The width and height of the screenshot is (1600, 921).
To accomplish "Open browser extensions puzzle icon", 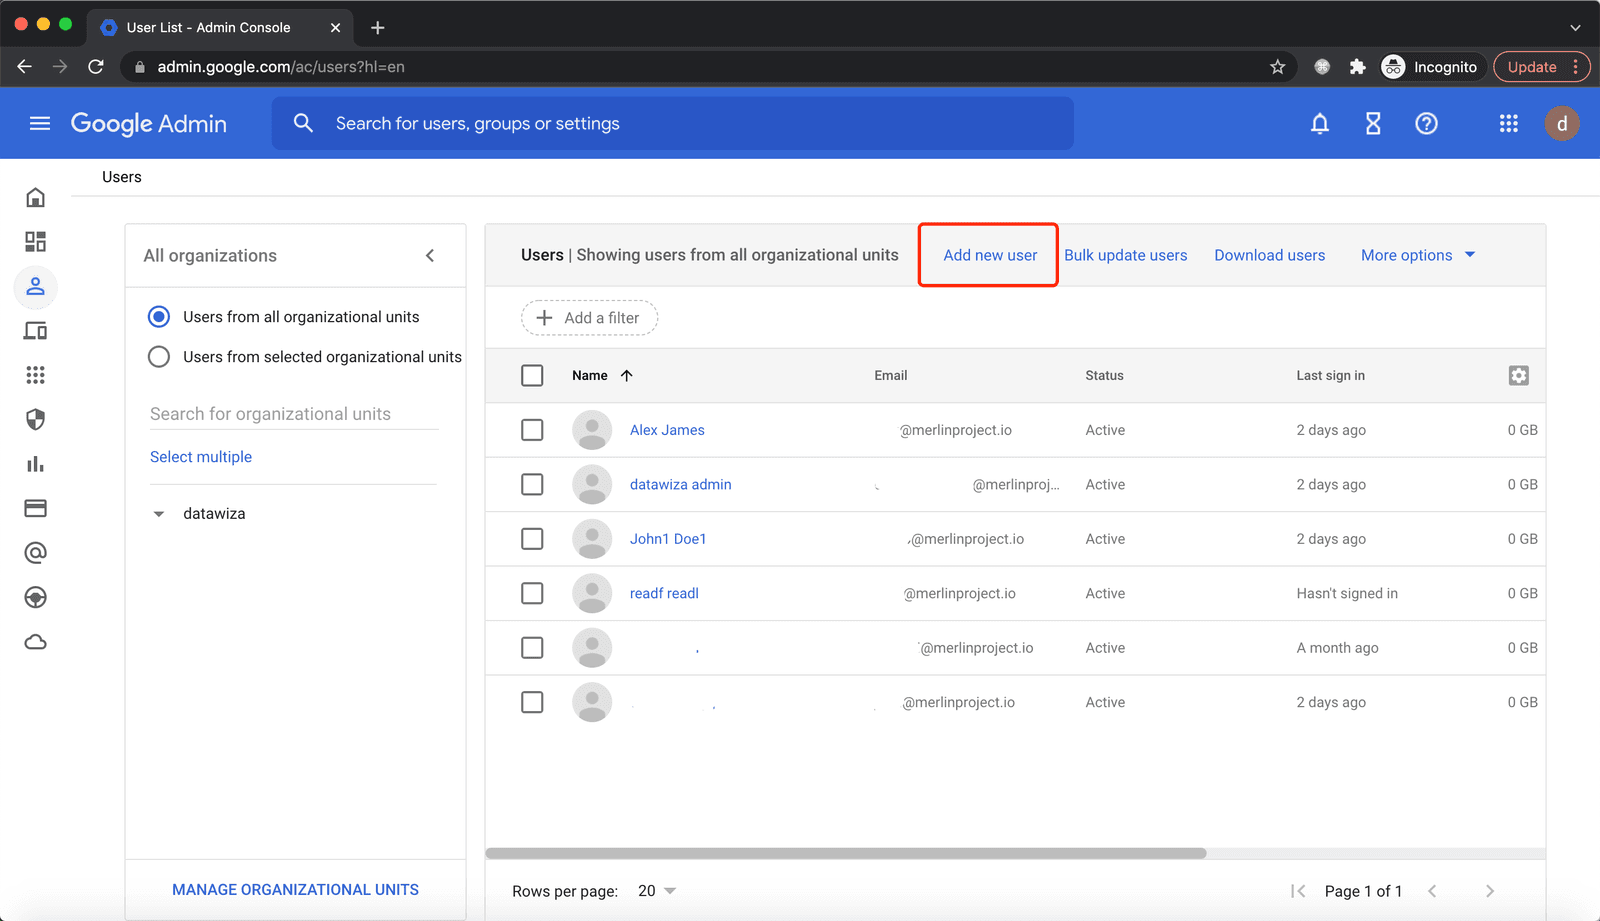I will [1357, 67].
